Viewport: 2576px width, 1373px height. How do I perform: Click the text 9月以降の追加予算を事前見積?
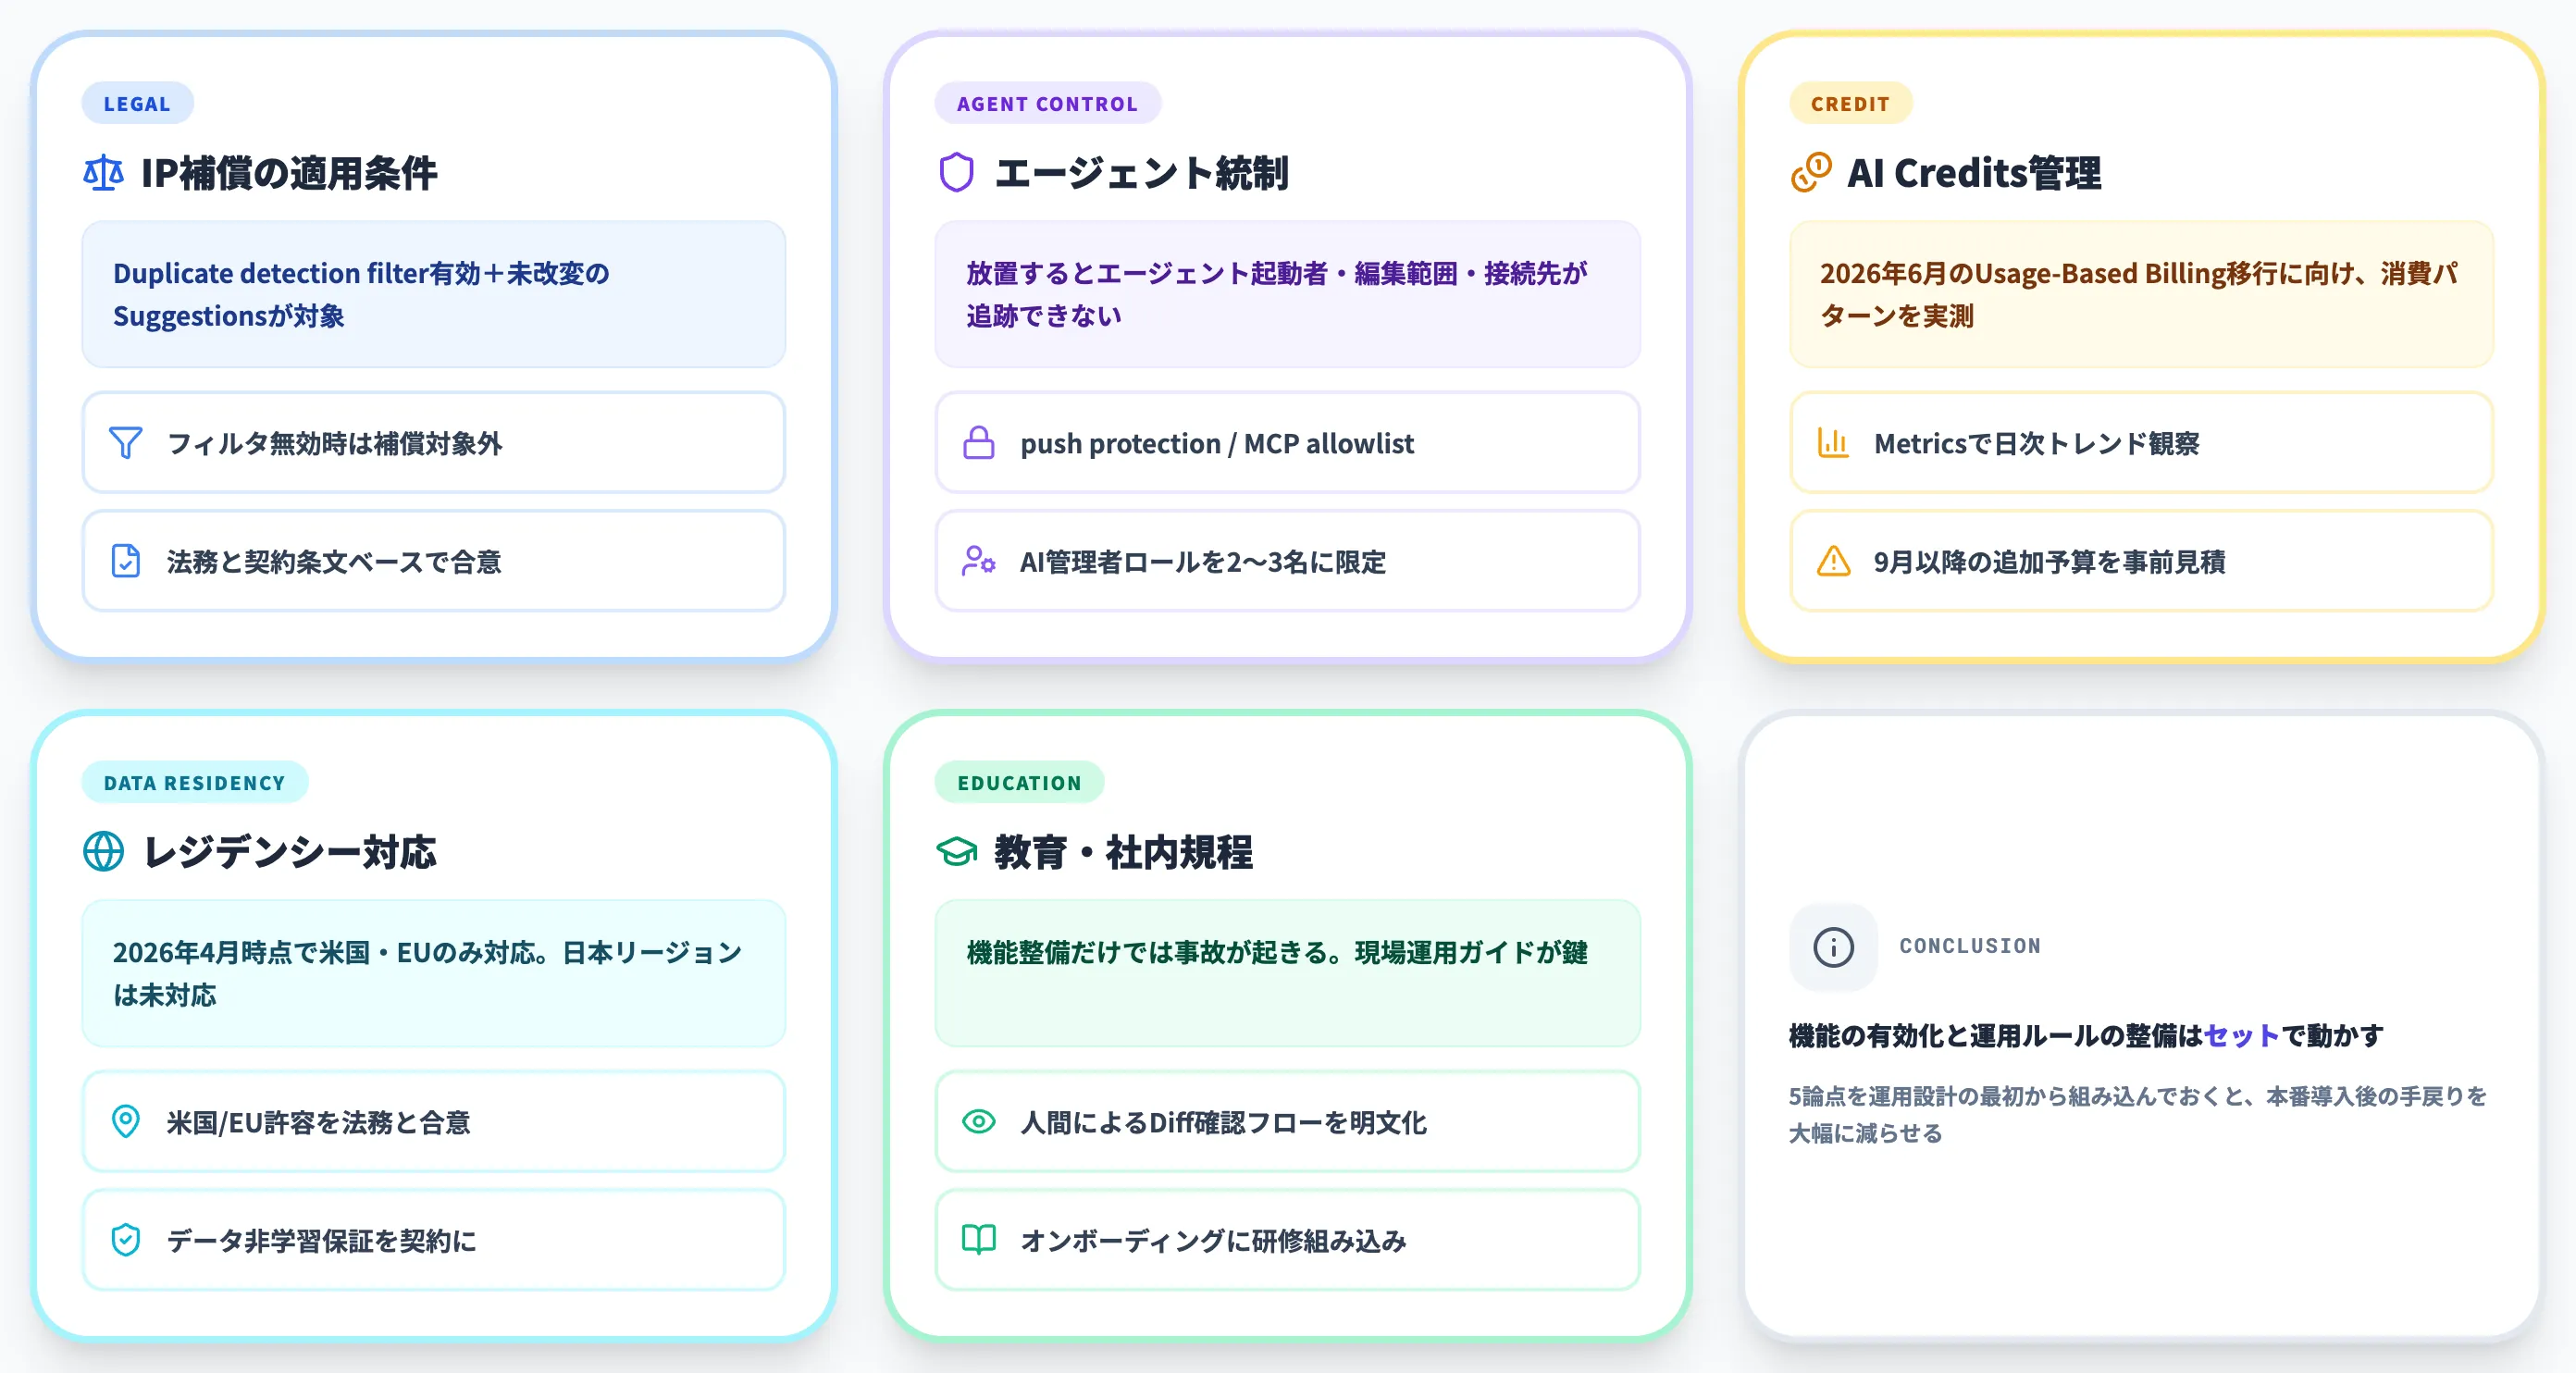tap(2050, 561)
